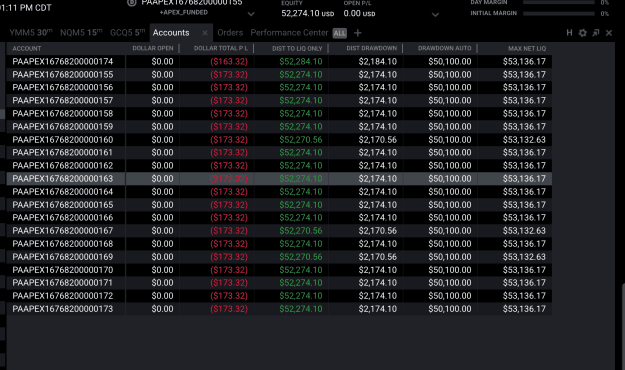The height and width of the screenshot is (370, 625).
Task: Select account PAAPEX16768200000168 row
Action: [x=279, y=244]
